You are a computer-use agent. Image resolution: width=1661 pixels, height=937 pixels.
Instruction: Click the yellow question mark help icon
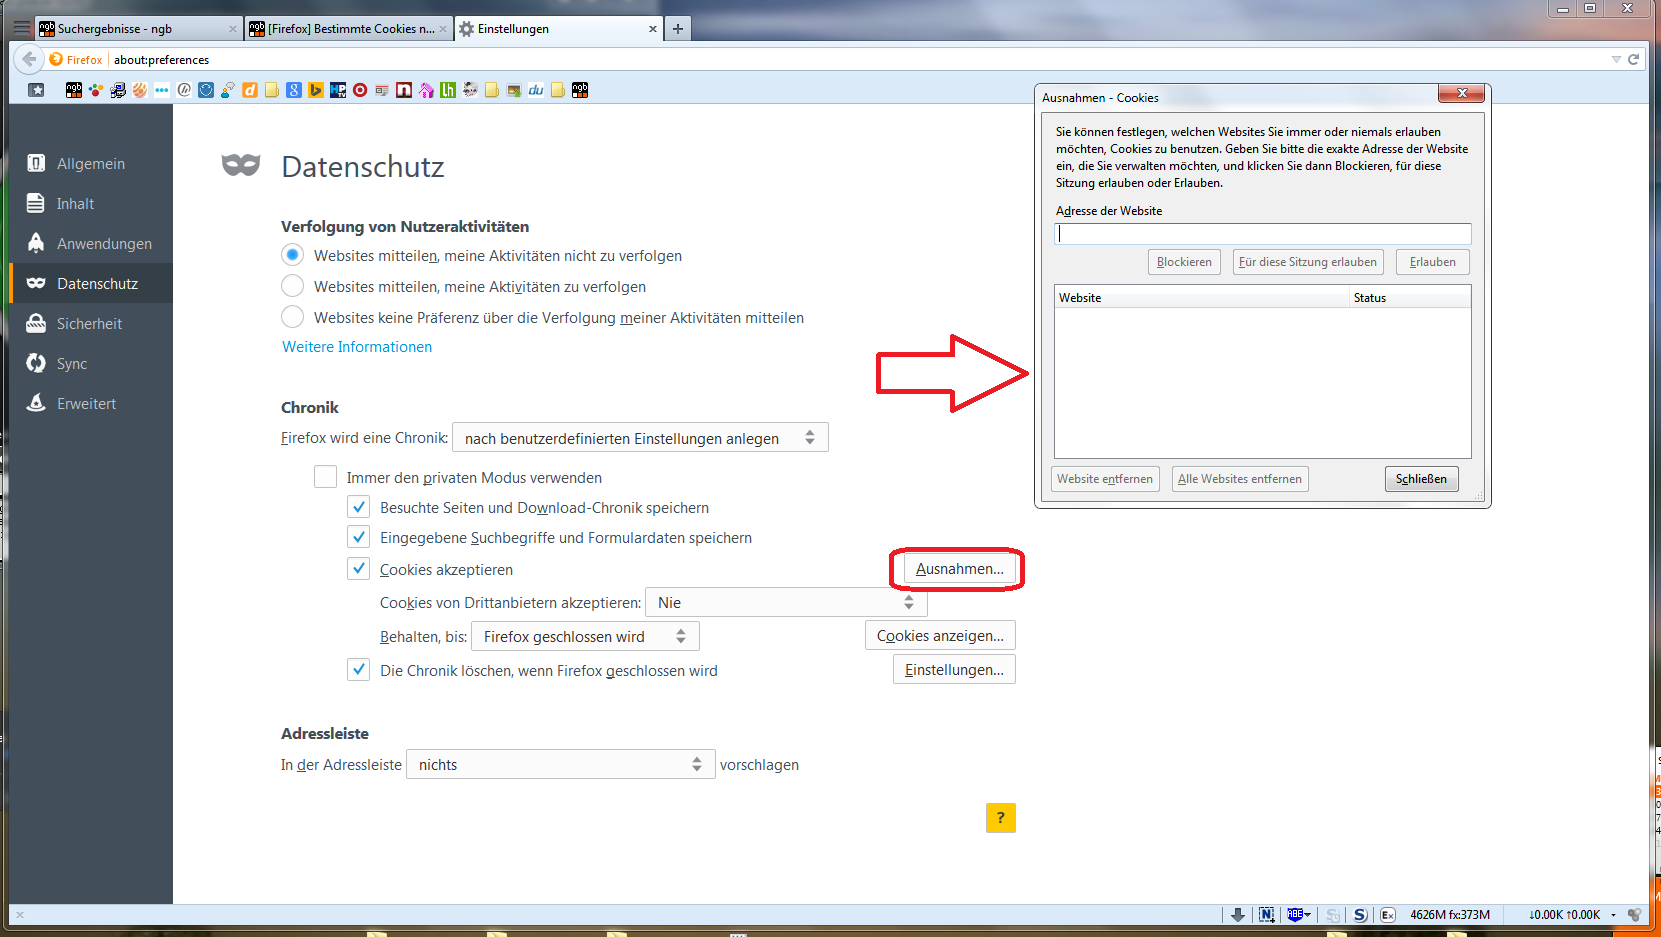click(1000, 818)
